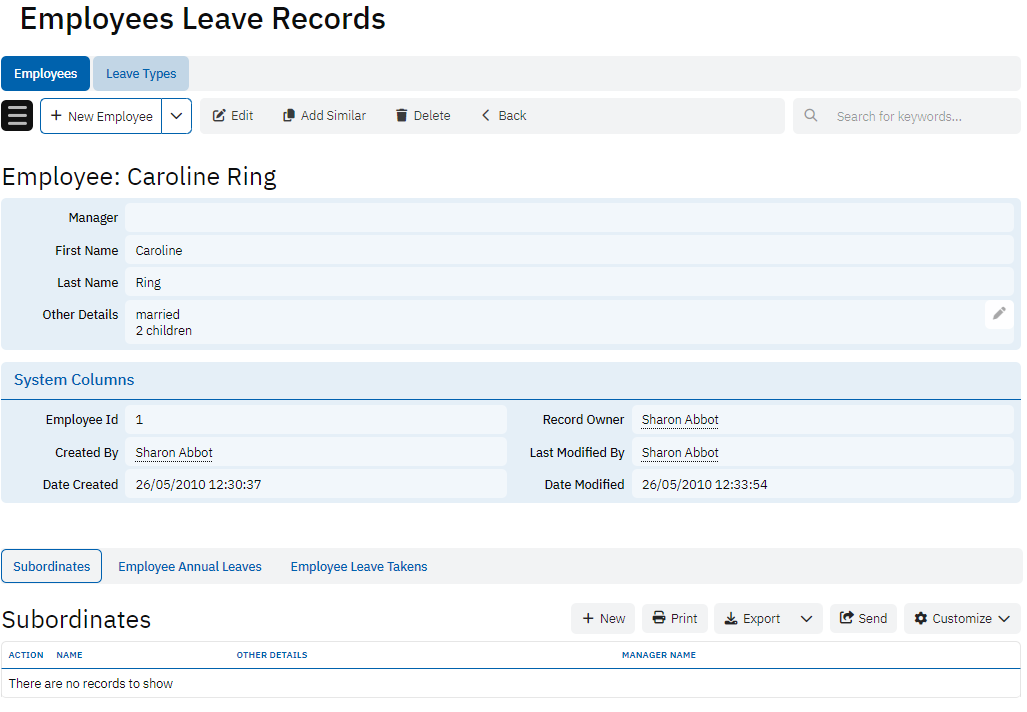
Task: Delete the employee record
Action: pos(422,116)
